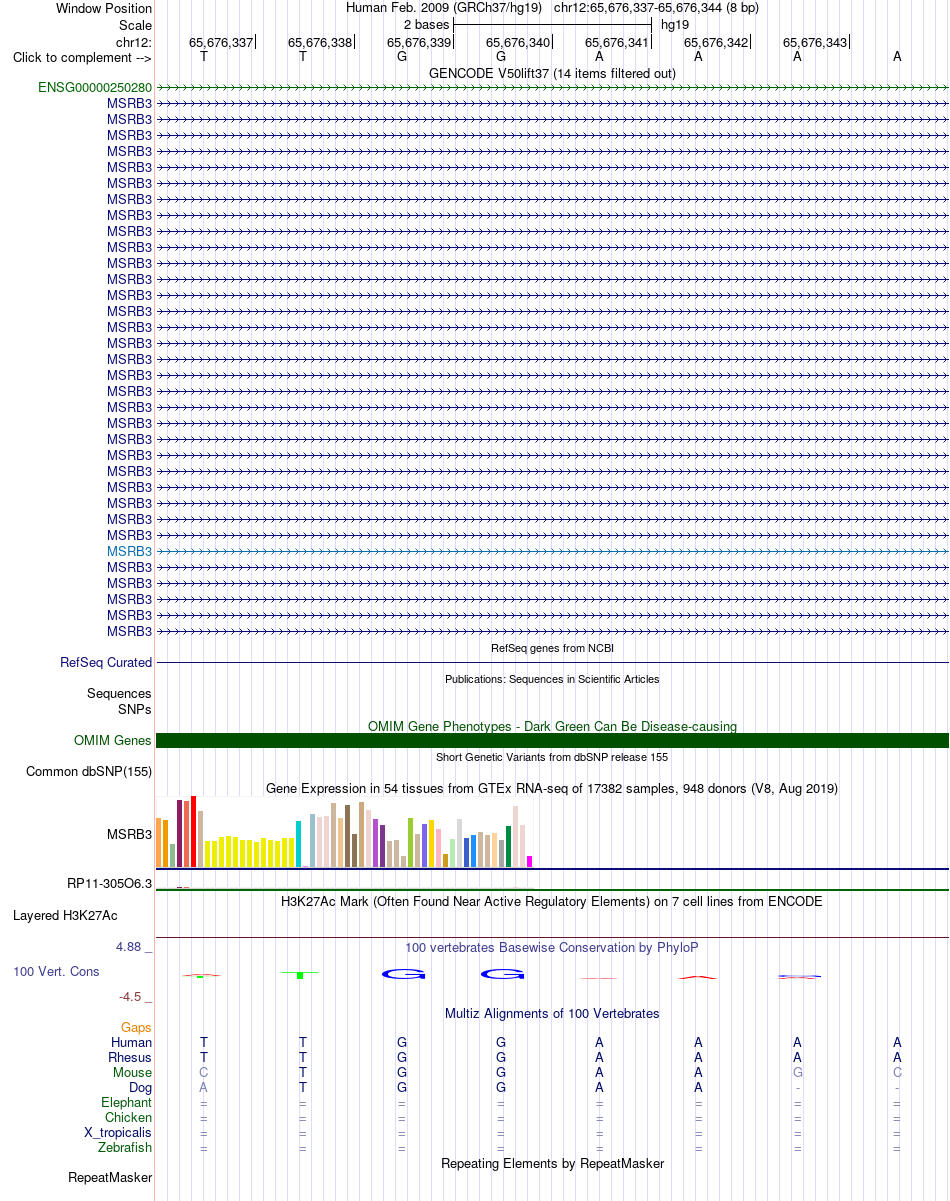Click the RepeatMasker track label

pos(110,1177)
